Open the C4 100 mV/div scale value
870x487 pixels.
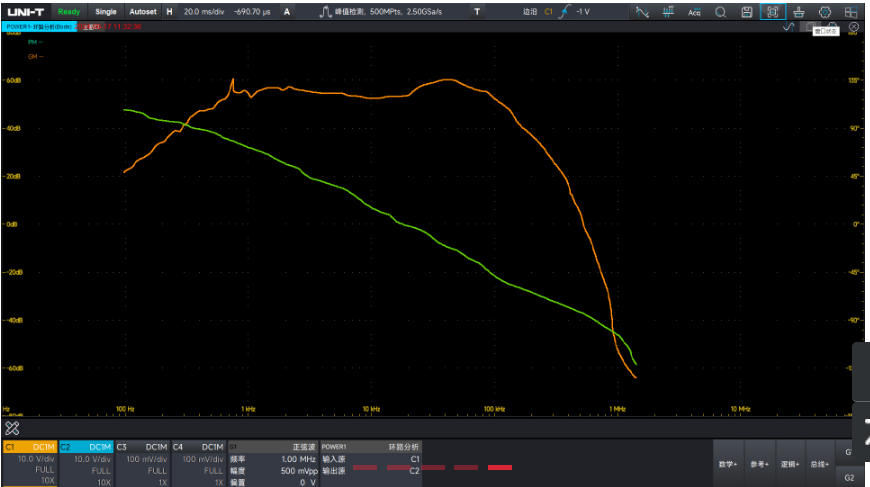coord(203,459)
